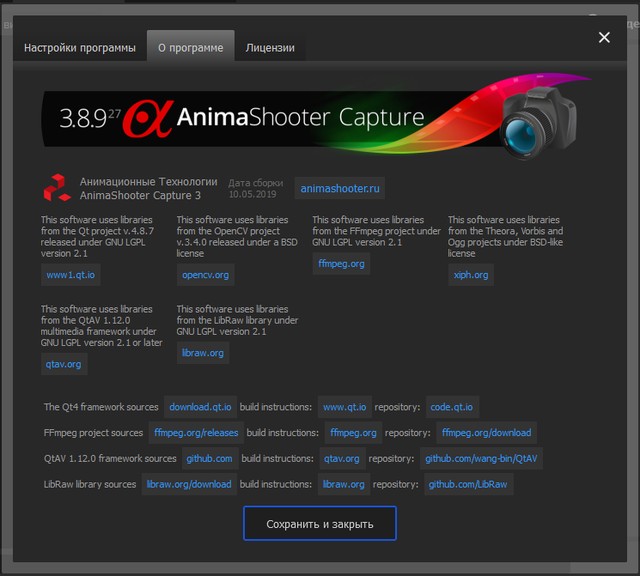This screenshot has height=576, width=640.
Task: Visit the opencv.org link
Action: (205, 274)
